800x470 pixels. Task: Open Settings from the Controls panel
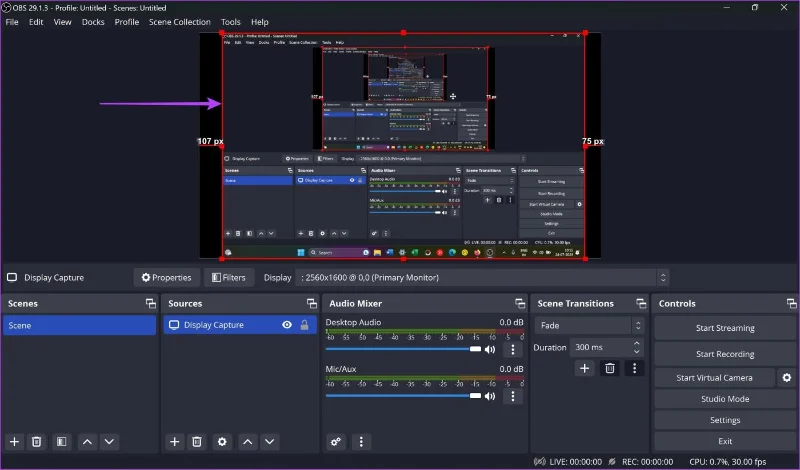pyautogui.click(x=725, y=420)
